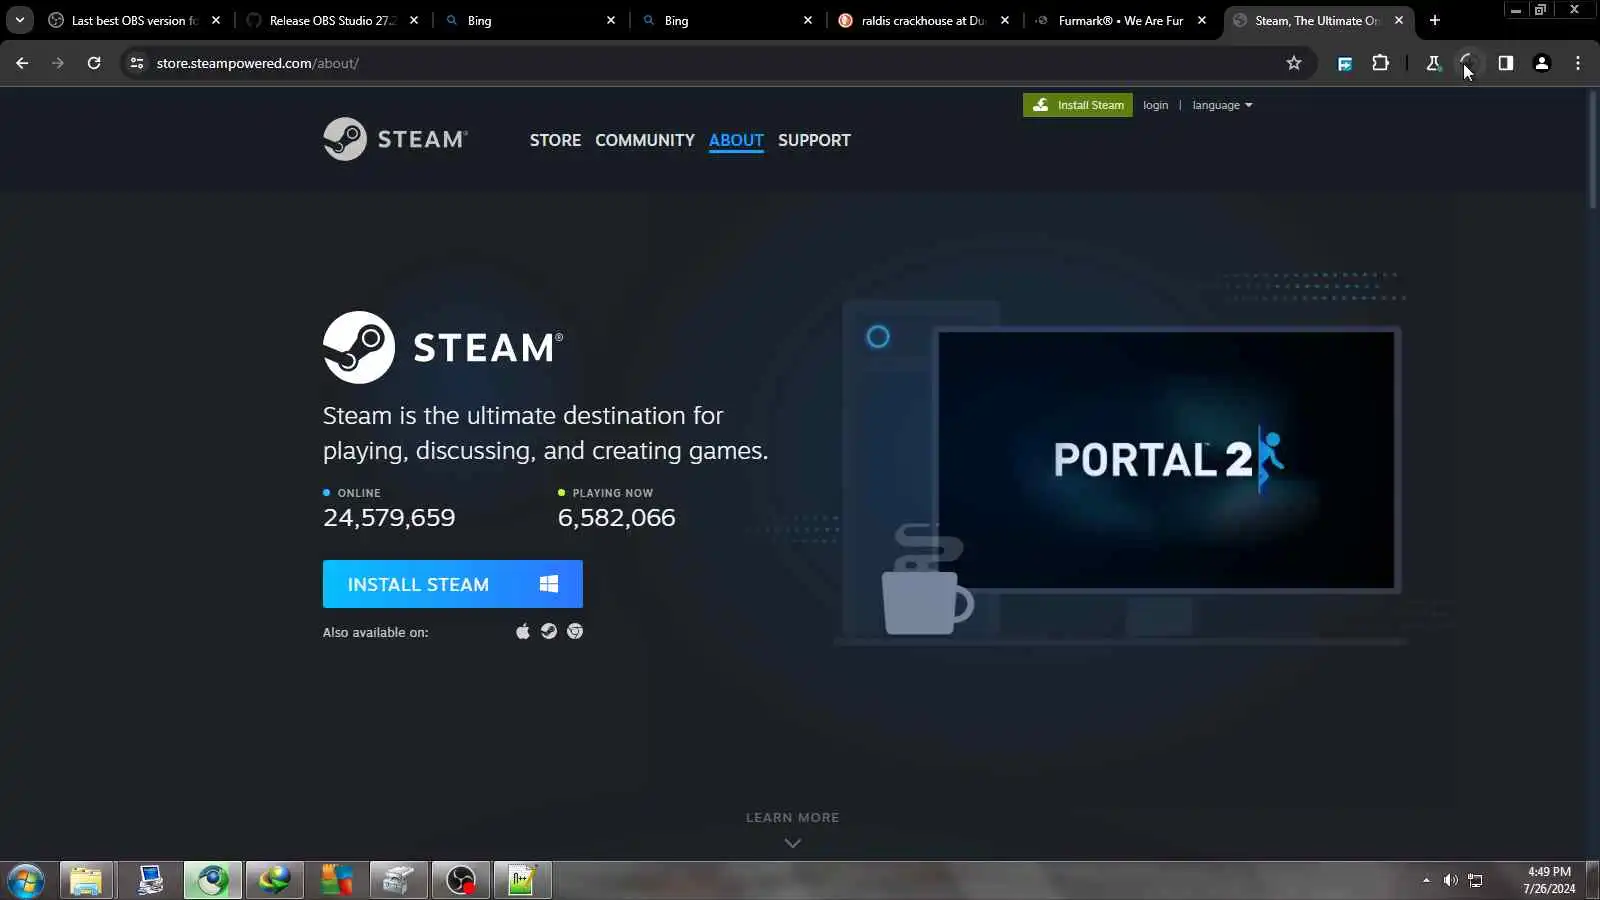The width and height of the screenshot is (1600, 900).
Task: Switch to the raldis crackhouse tab
Action: tap(922, 20)
